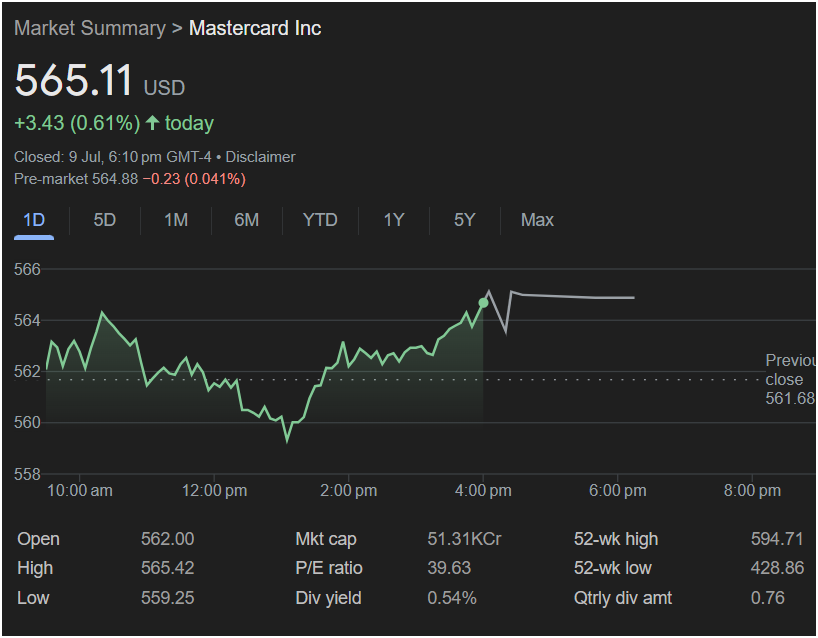This screenshot has width=818, height=638.
Task: Select the 52-wk low value 428.86
Action: tap(777, 568)
